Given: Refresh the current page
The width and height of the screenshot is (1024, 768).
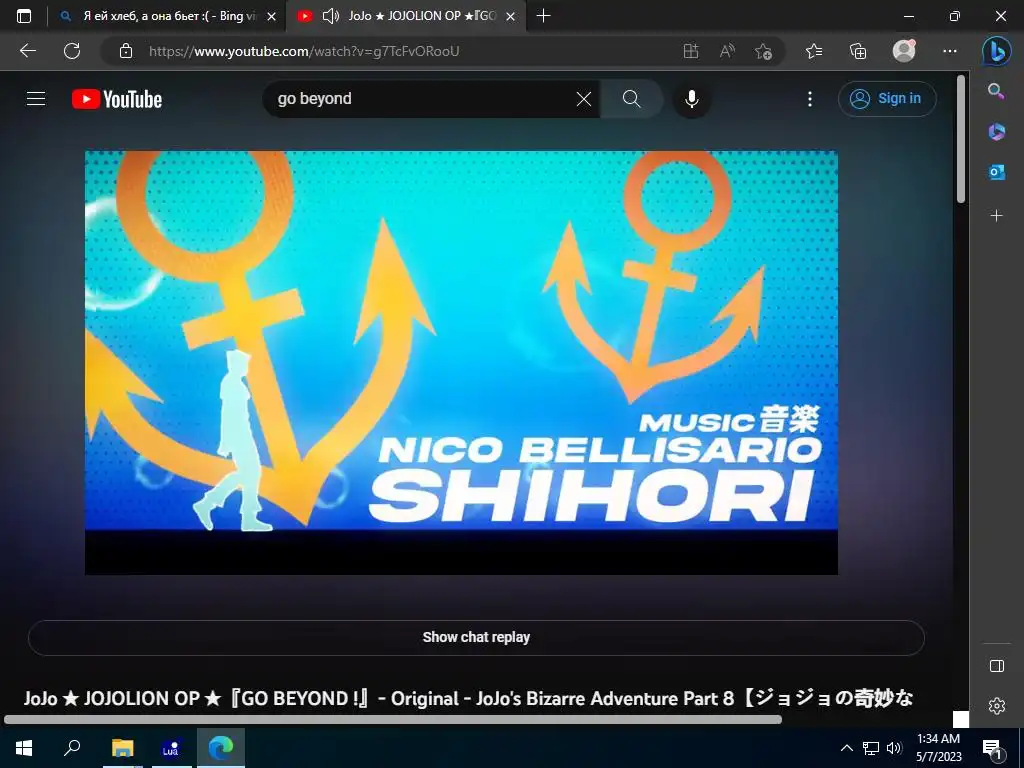Looking at the screenshot, I should point(72,51).
